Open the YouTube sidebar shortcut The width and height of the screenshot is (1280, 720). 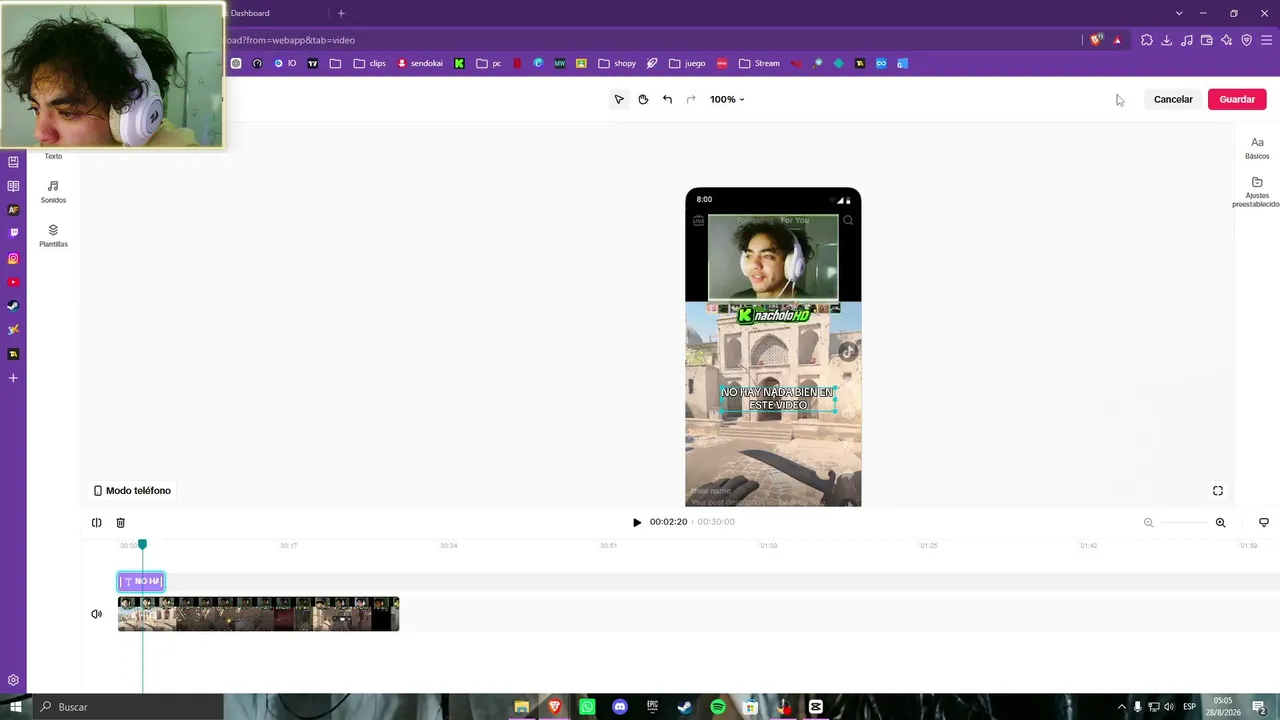coord(13,283)
